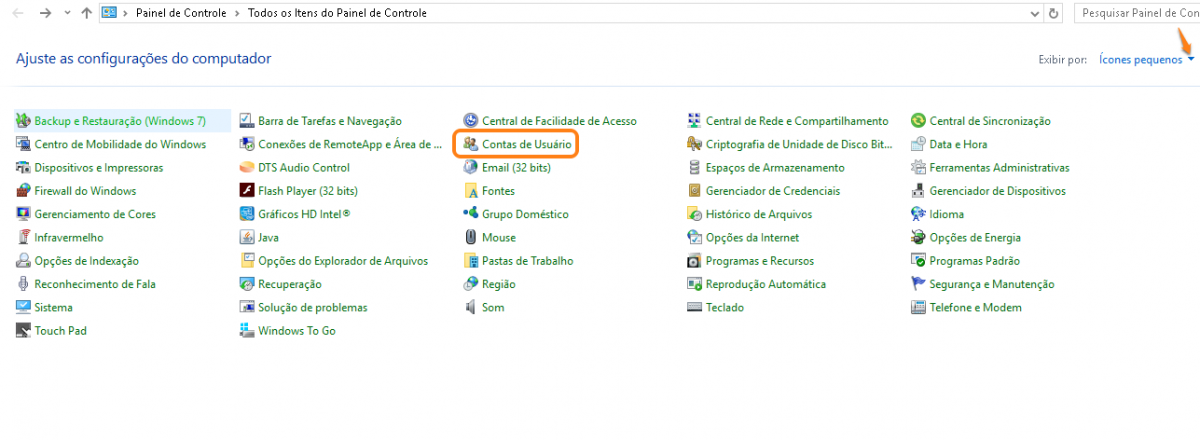Open the Recuperação link
The height and width of the screenshot is (440, 1200).
pyautogui.click(x=290, y=284)
